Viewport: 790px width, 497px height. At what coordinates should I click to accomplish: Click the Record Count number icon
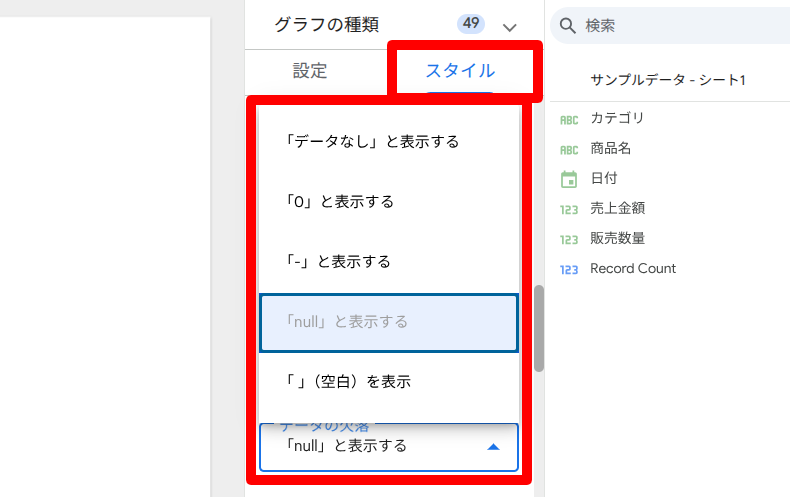(x=569, y=269)
